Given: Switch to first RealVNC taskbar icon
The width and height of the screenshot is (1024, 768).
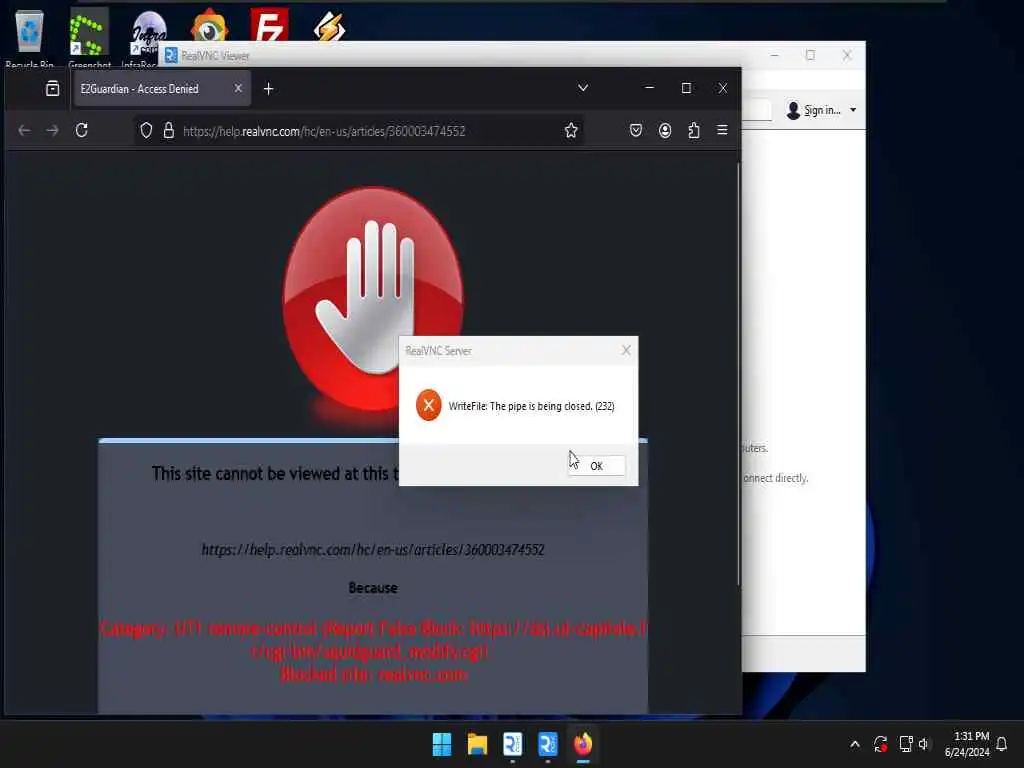Looking at the screenshot, I should (513, 744).
